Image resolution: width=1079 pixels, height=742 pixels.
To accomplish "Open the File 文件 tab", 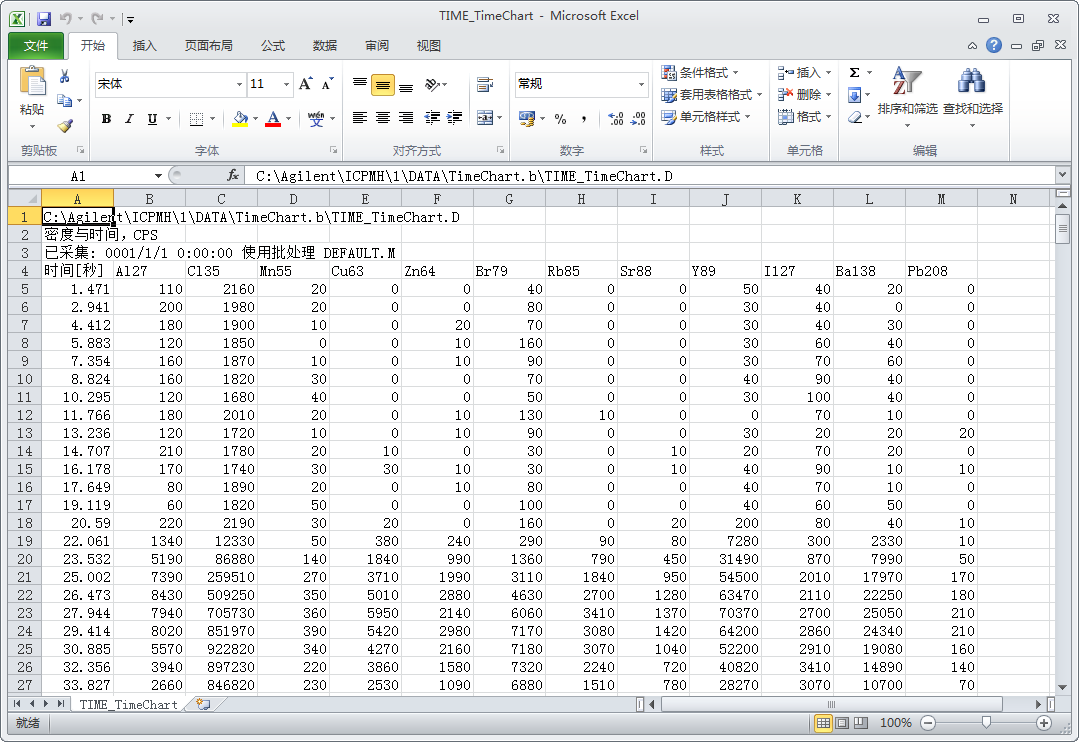I will pyautogui.click(x=36, y=45).
